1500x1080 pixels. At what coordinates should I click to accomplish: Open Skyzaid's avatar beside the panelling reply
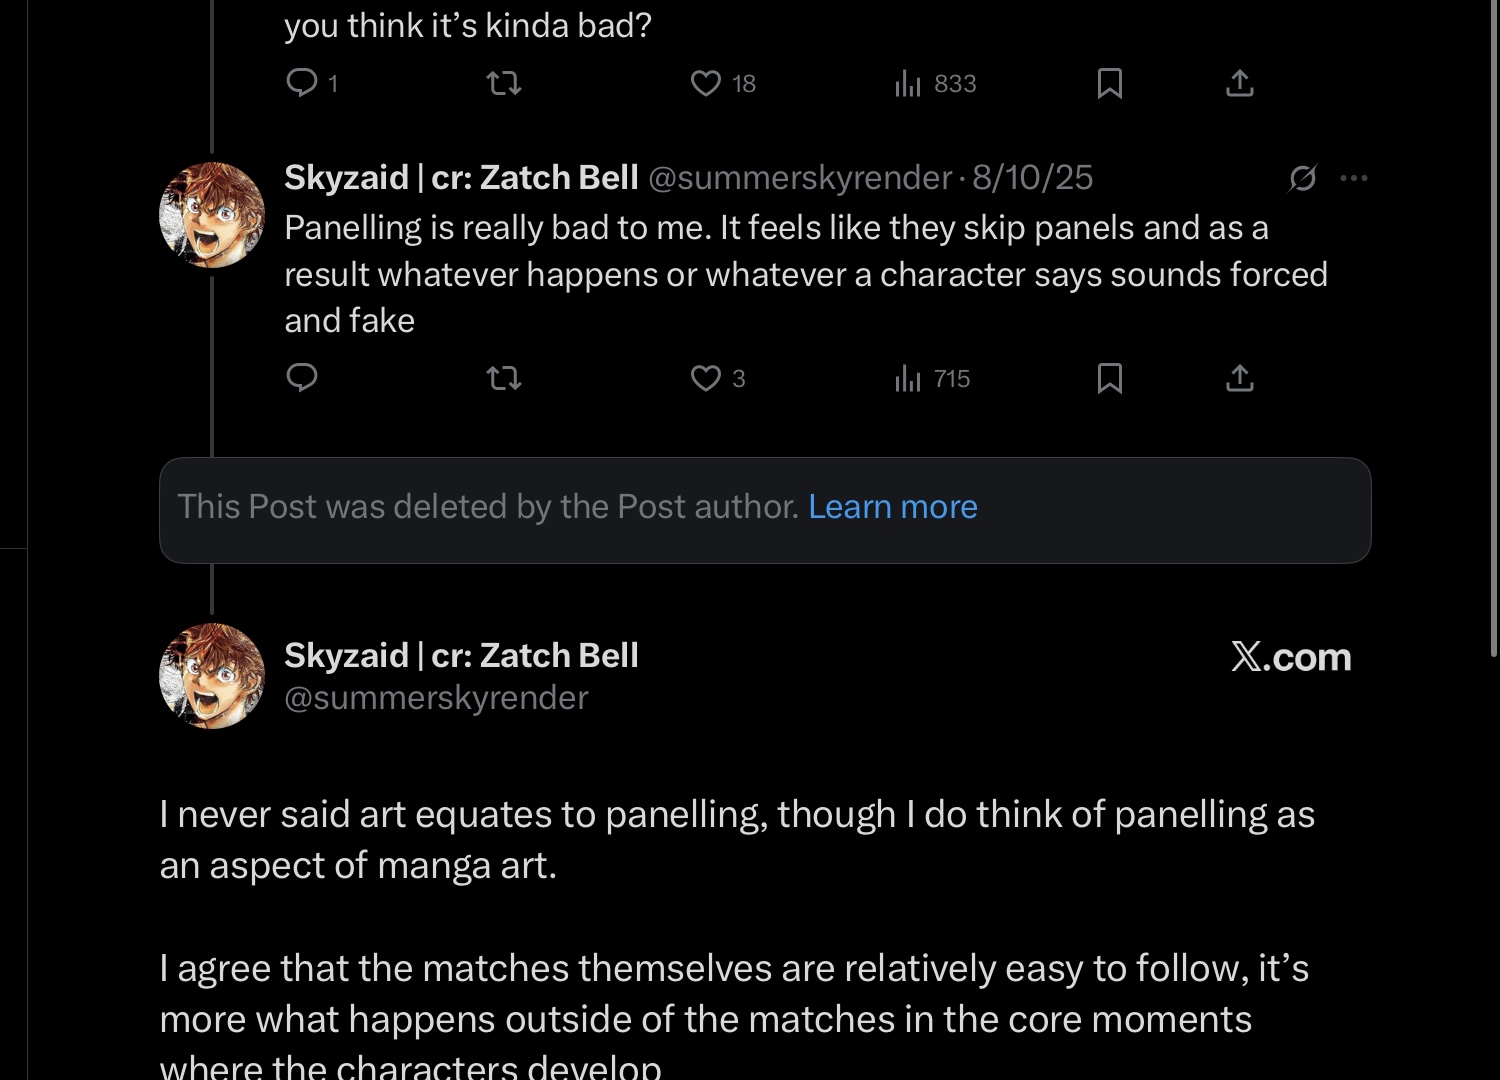(212, 215)
